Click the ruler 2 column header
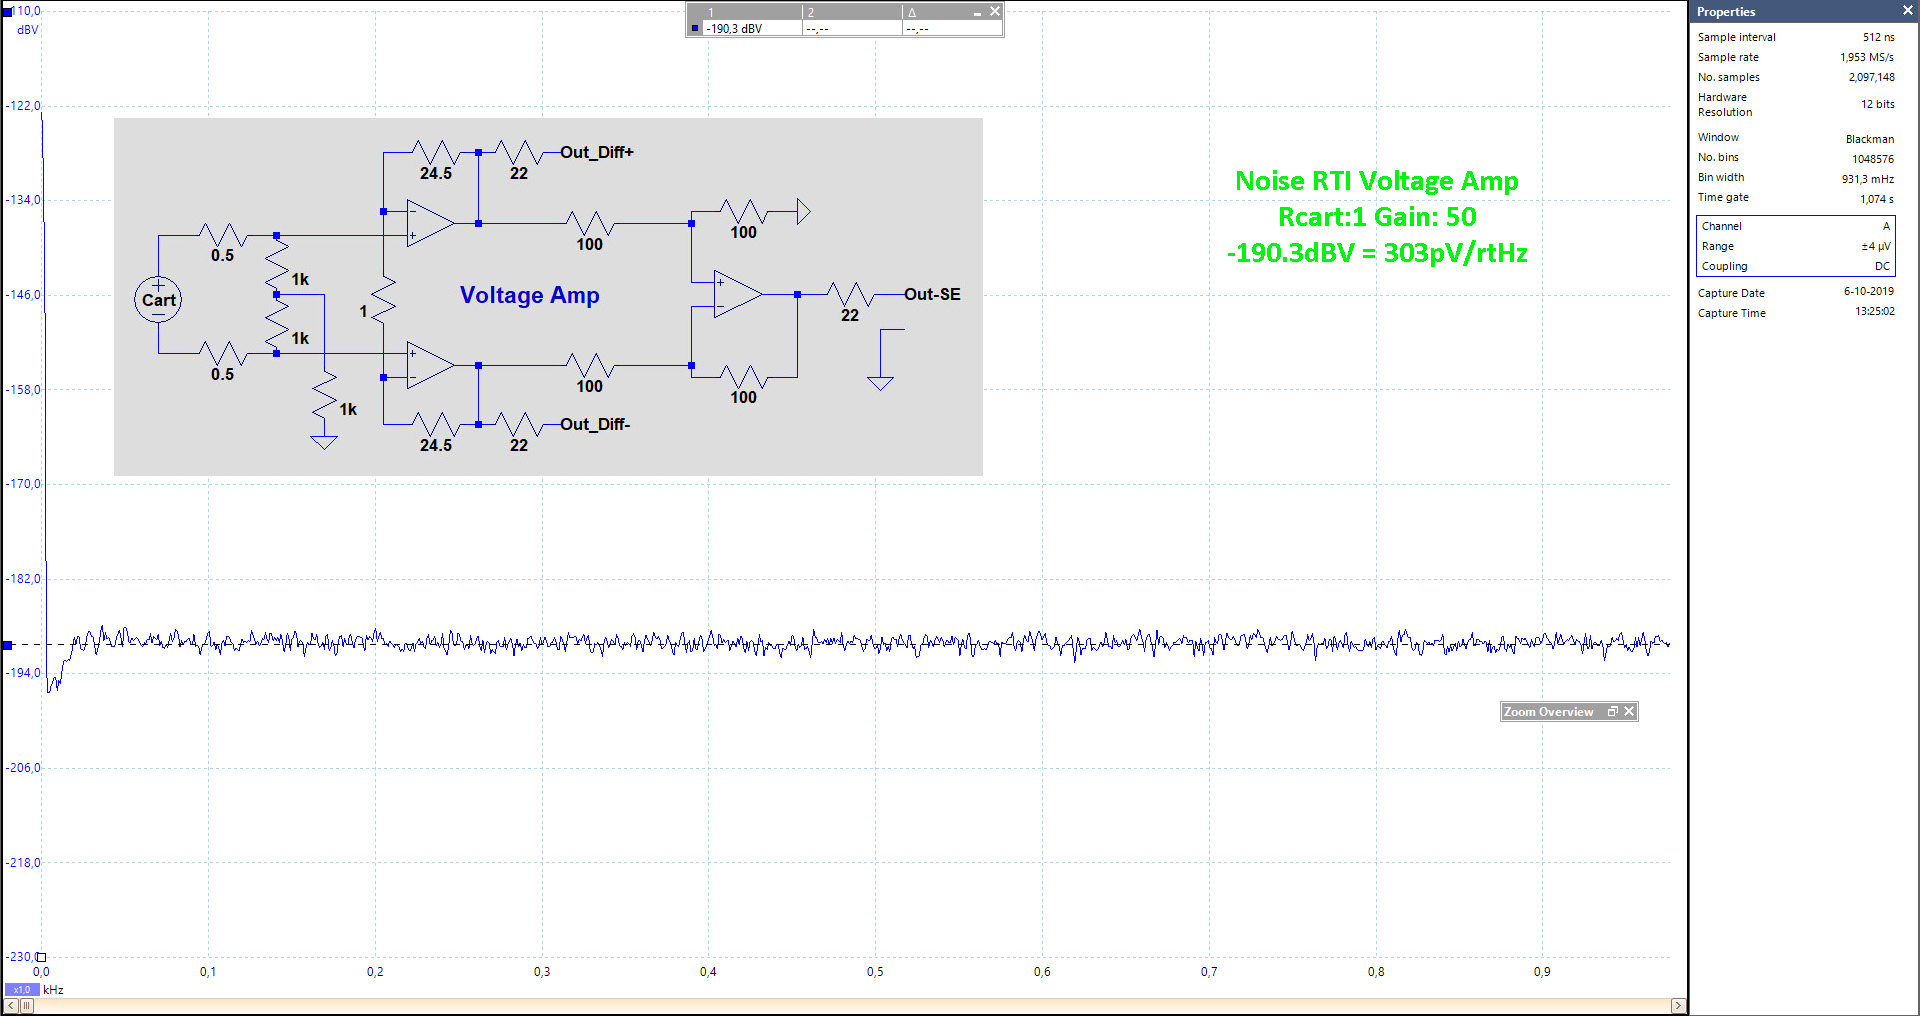Viewport: 1920px width, 1016px height. [x=852, y=12]
